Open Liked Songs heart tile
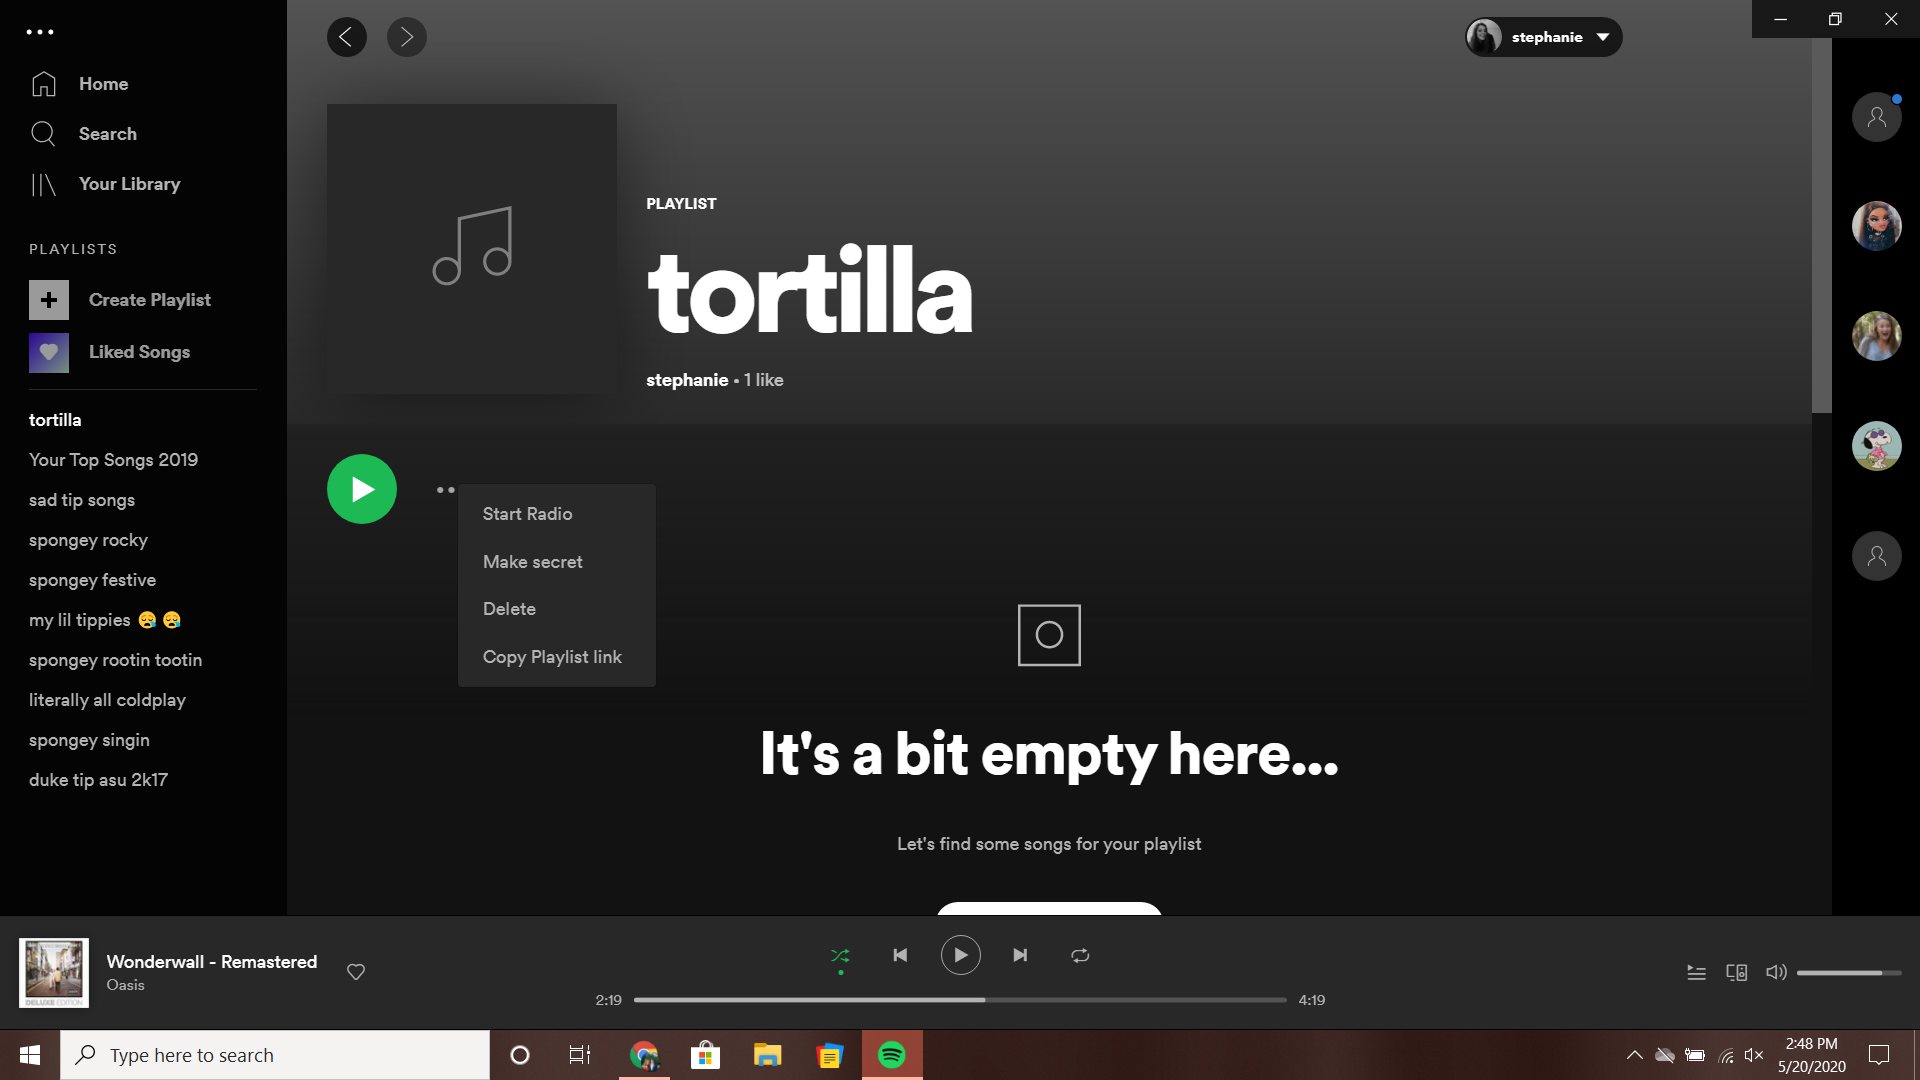 [49, 352]
